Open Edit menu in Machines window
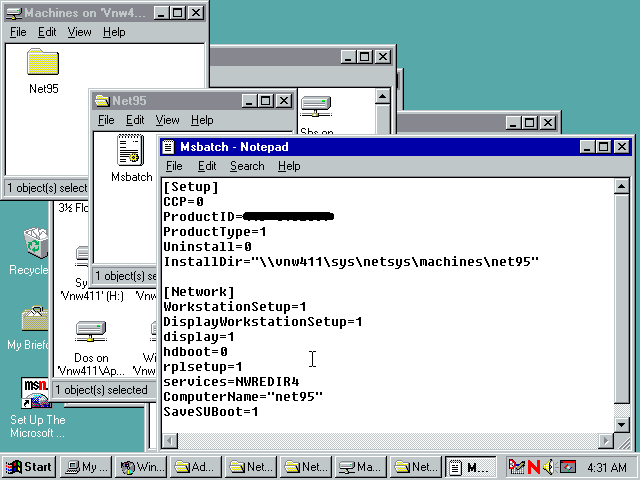Viewport: 640px width, 480px height. pos(47,32)
